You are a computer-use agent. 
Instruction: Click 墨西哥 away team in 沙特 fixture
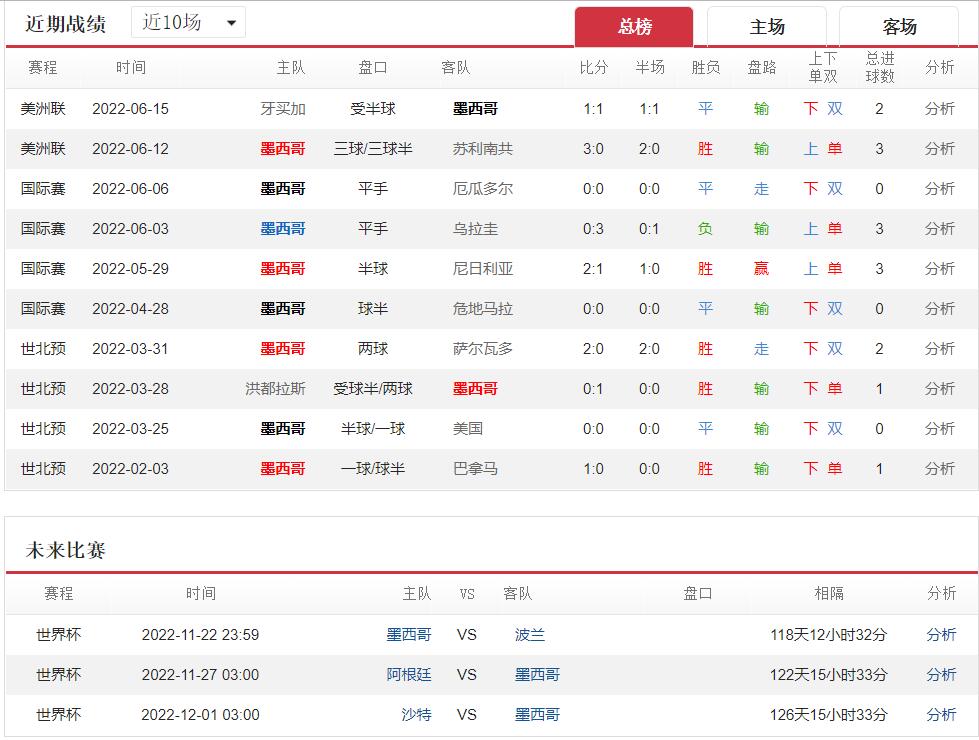pos(537,714)
